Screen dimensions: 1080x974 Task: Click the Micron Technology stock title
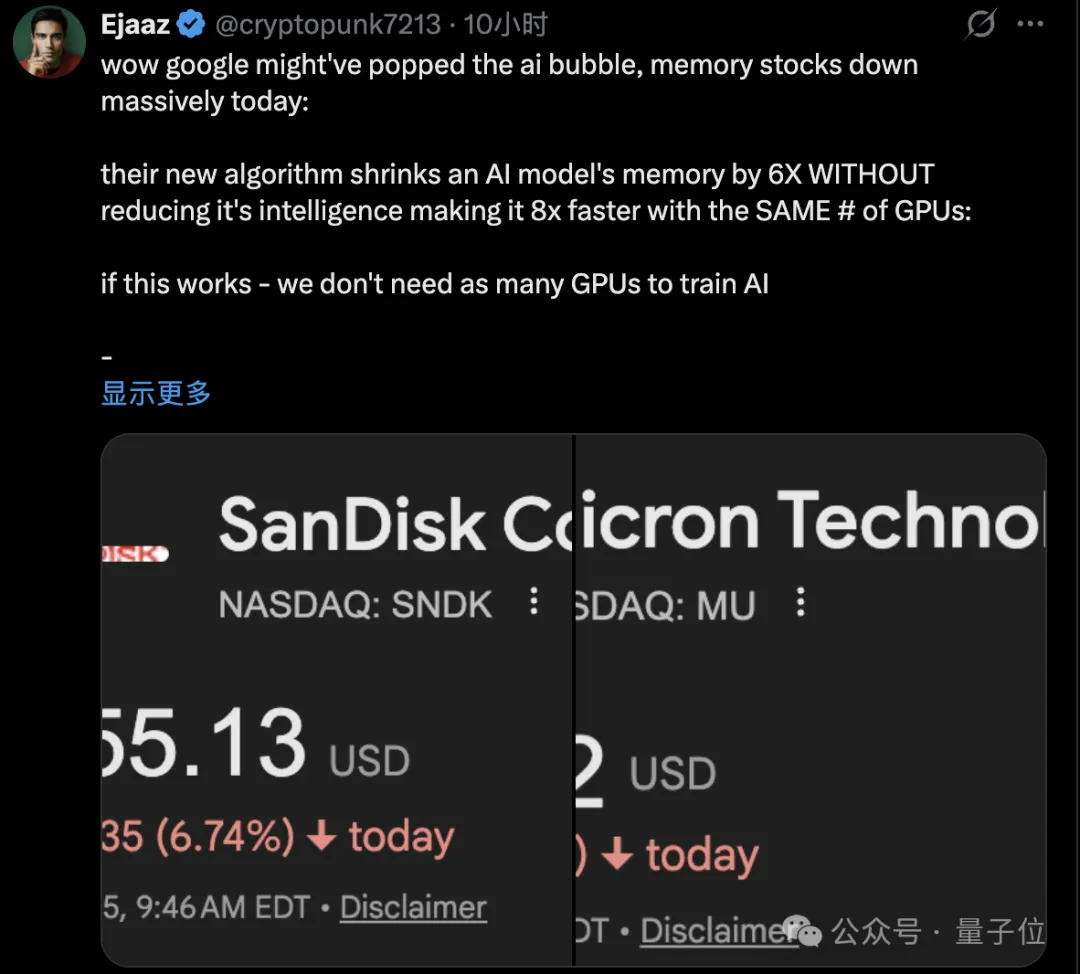810,521
